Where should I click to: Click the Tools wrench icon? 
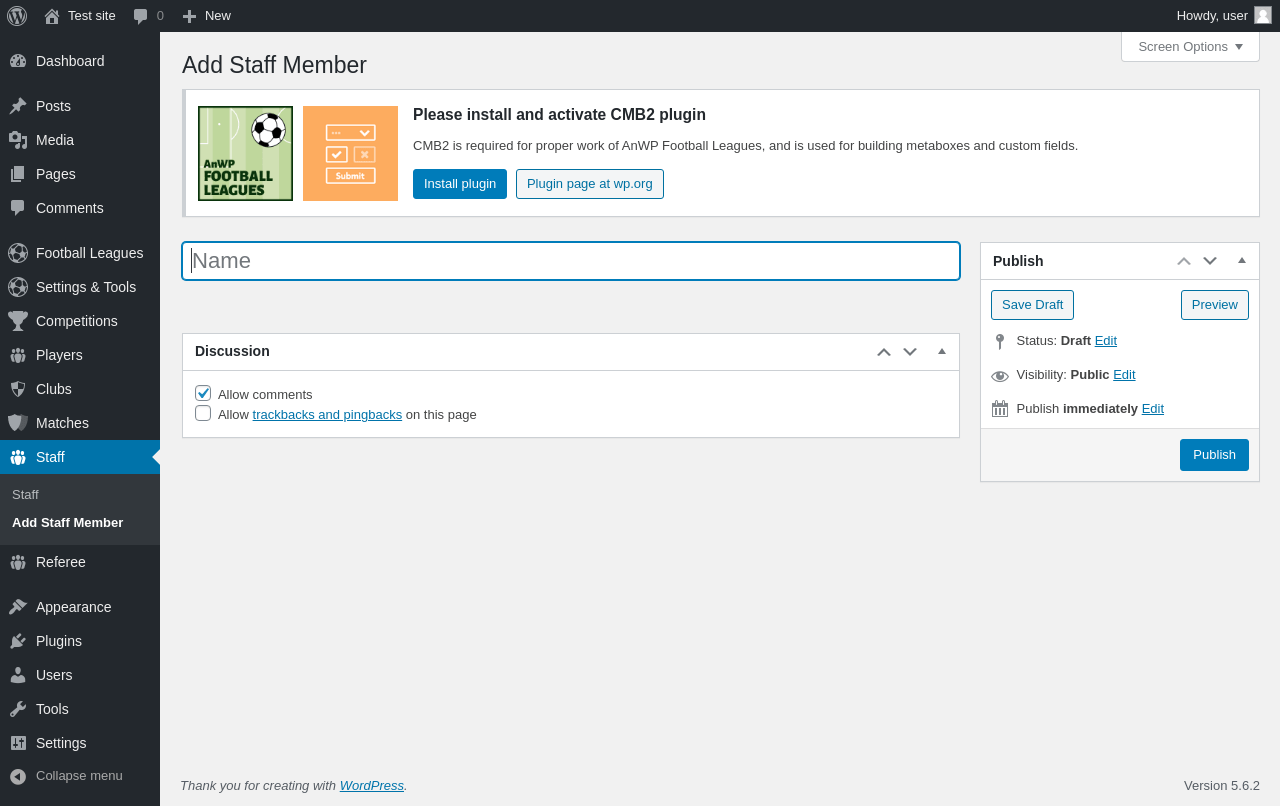(18, 709)
